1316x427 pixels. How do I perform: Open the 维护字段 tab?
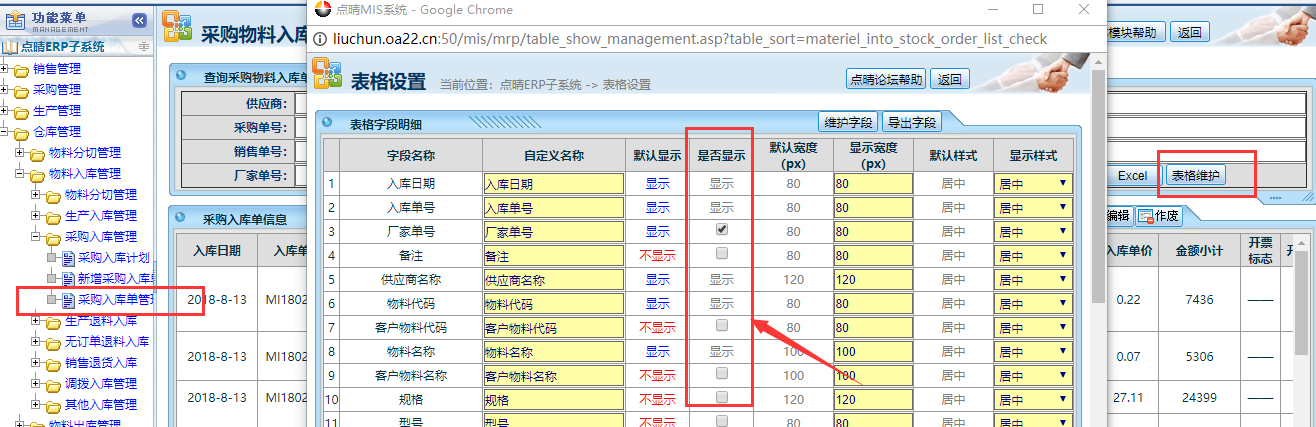coord(848,122)
